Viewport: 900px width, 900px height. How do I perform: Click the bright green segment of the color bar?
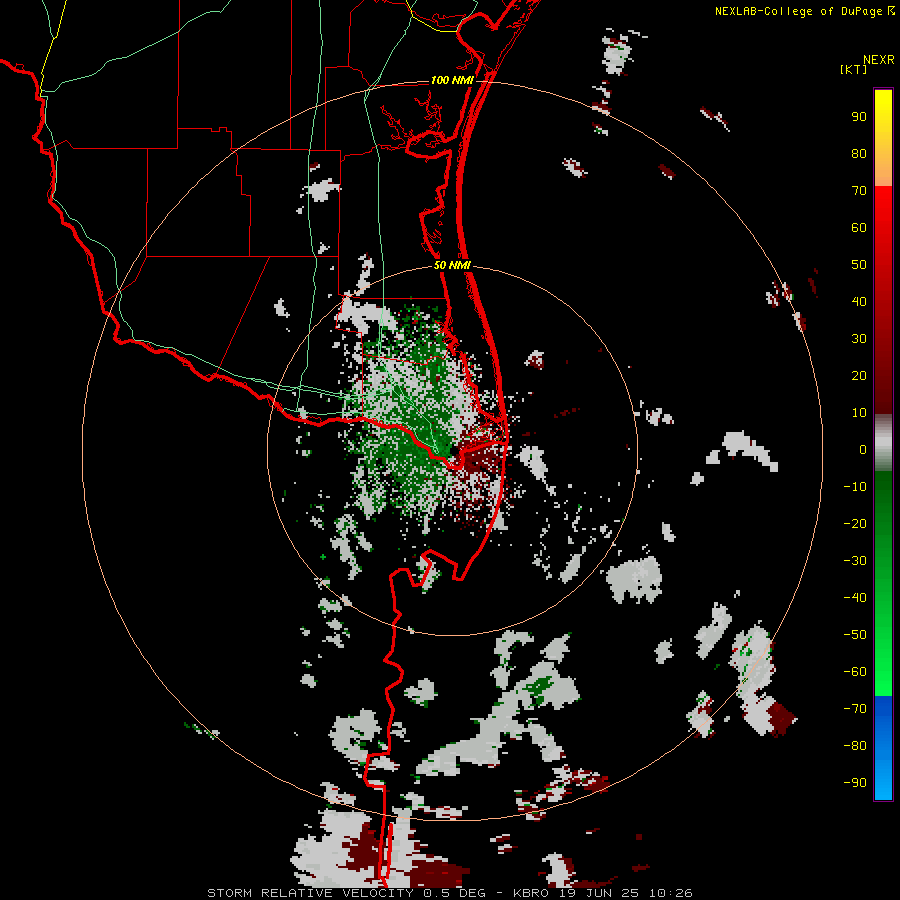point(883,583)
